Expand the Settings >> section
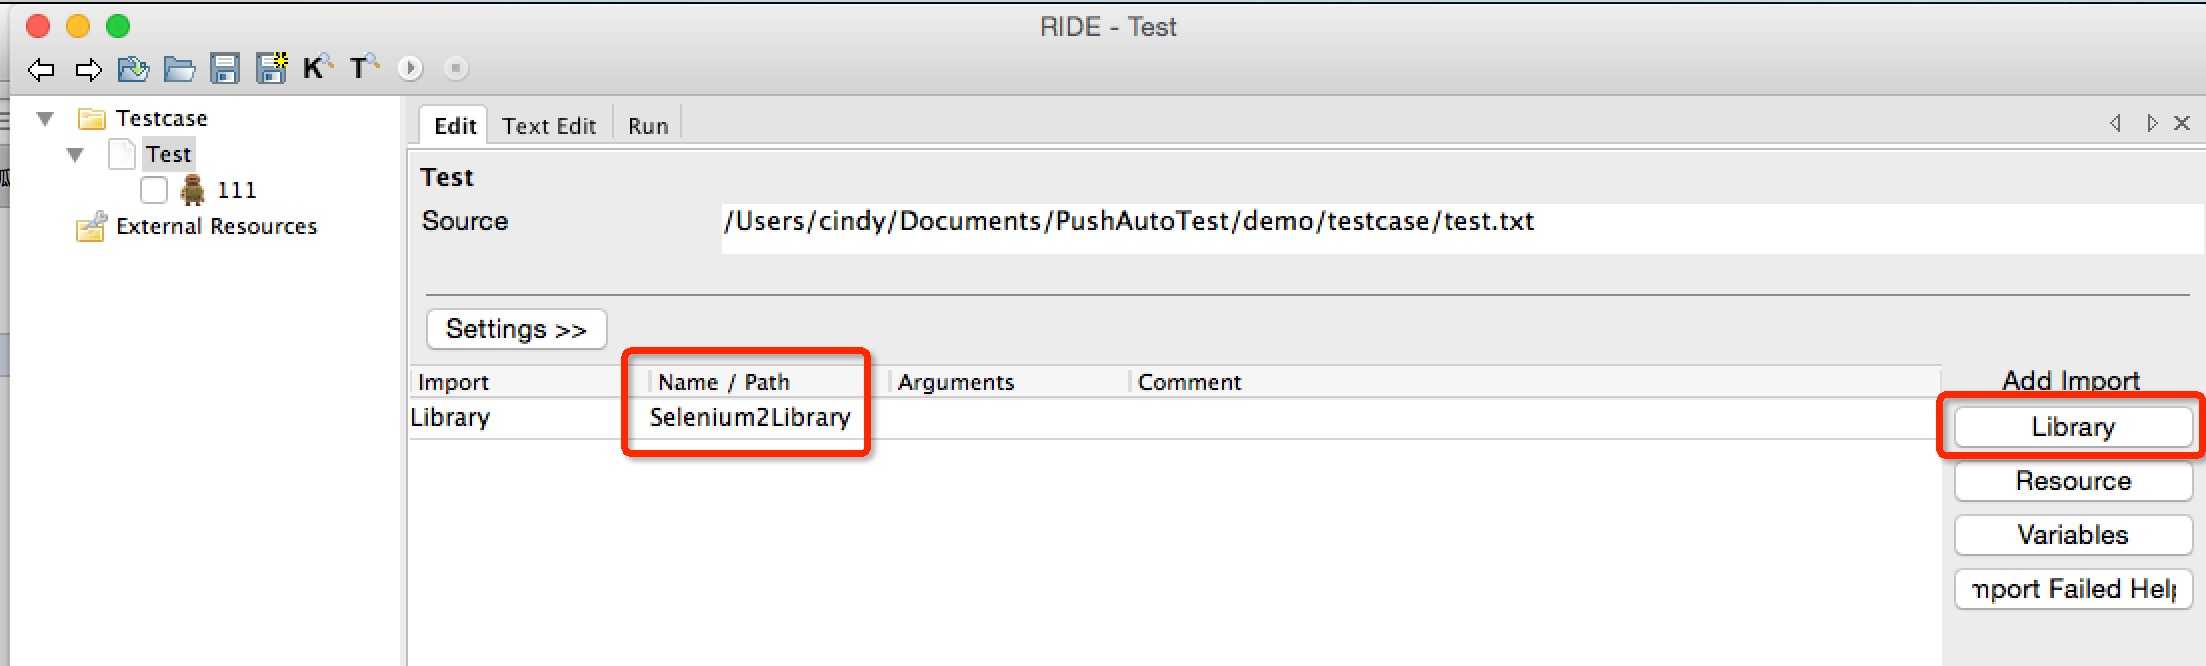2206x666 pixels. click(x=516, y=329)
